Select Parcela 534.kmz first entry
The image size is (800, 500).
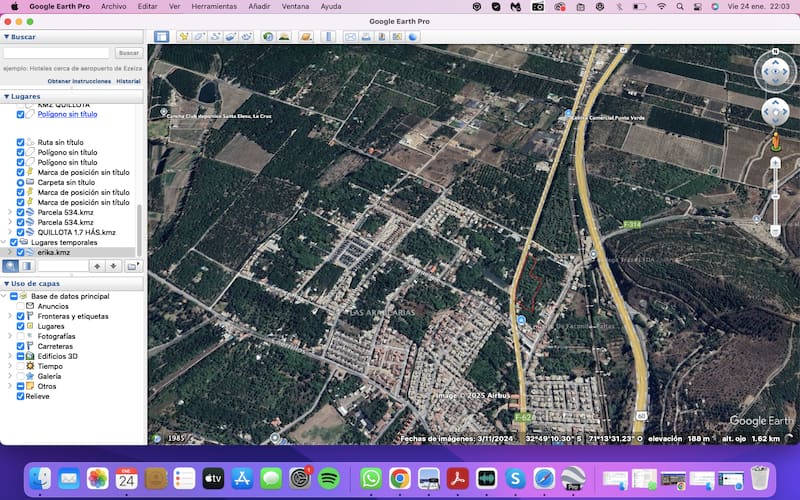[65, 212]
